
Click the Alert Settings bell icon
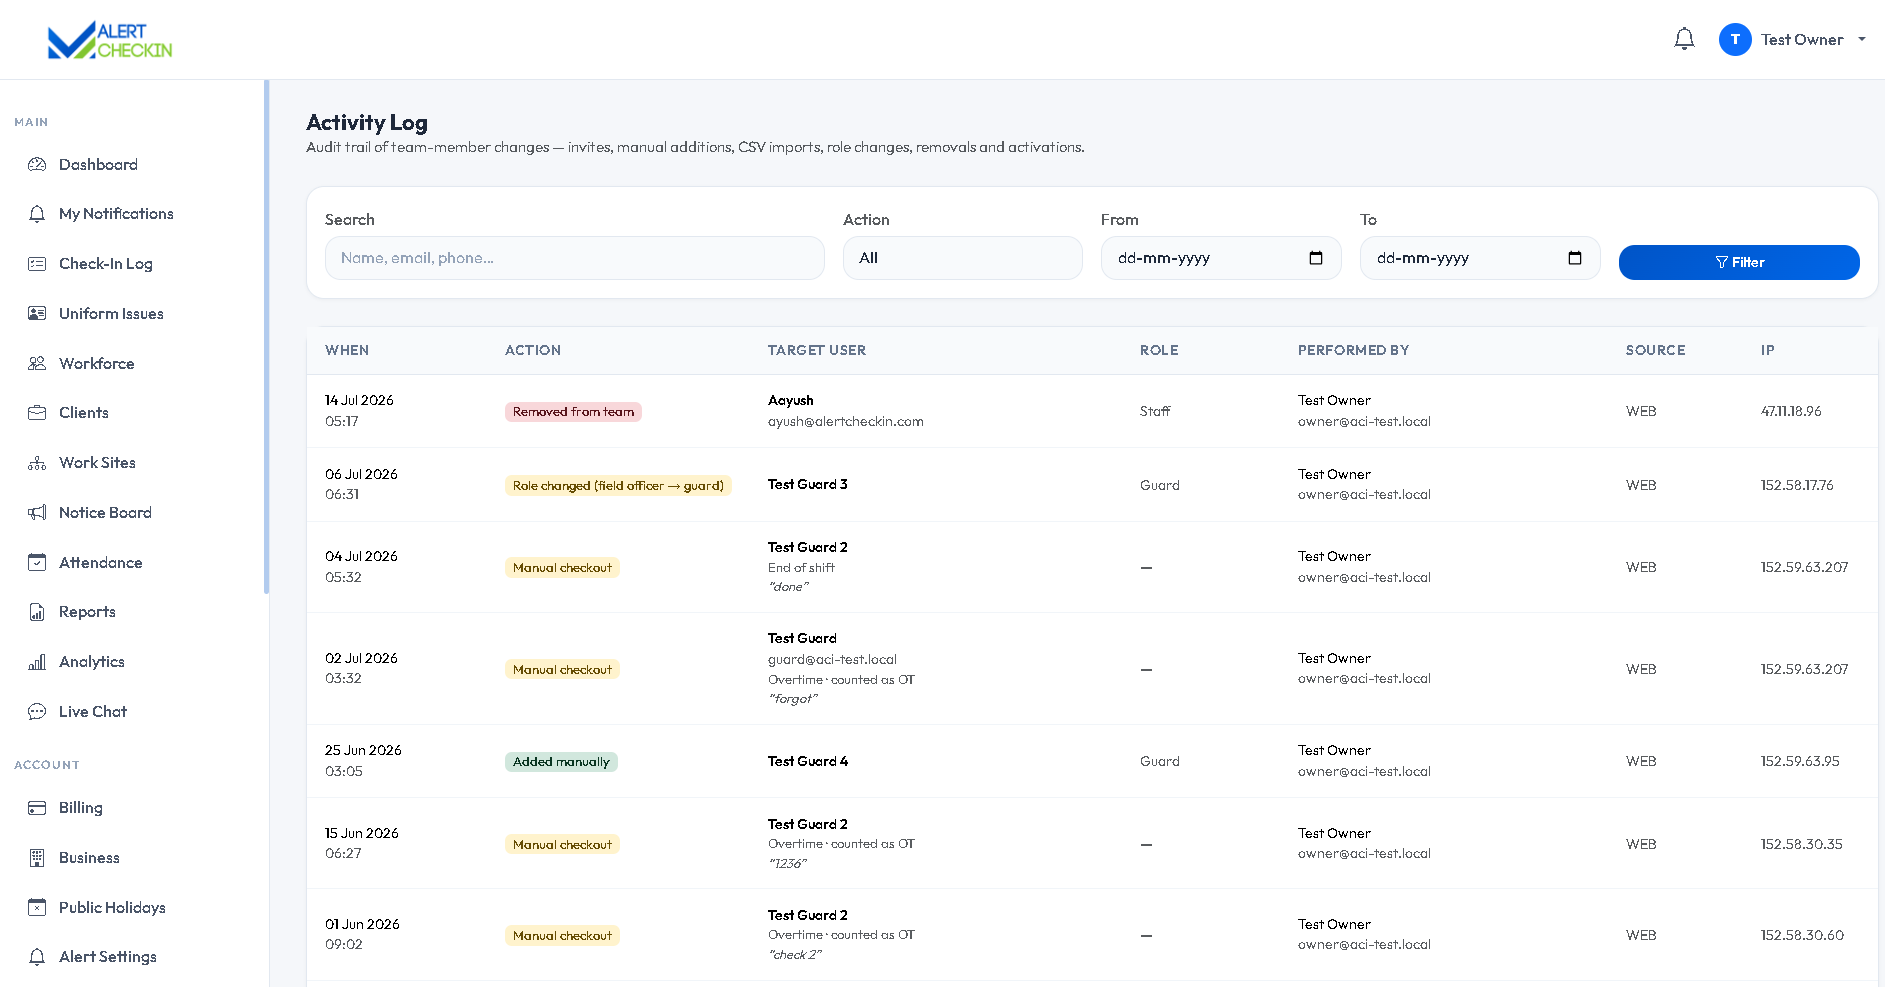point(37,957)
